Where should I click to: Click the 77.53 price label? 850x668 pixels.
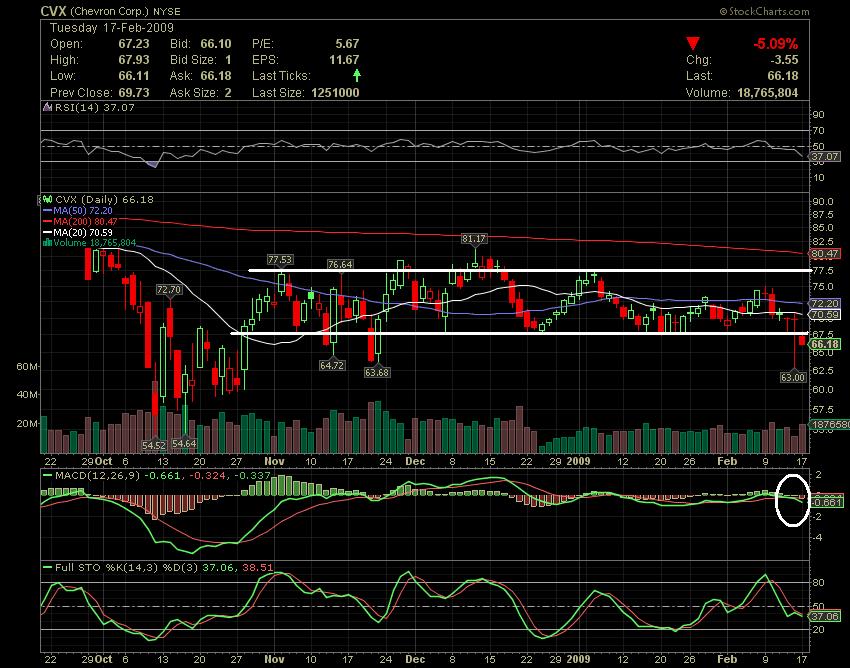280,260
